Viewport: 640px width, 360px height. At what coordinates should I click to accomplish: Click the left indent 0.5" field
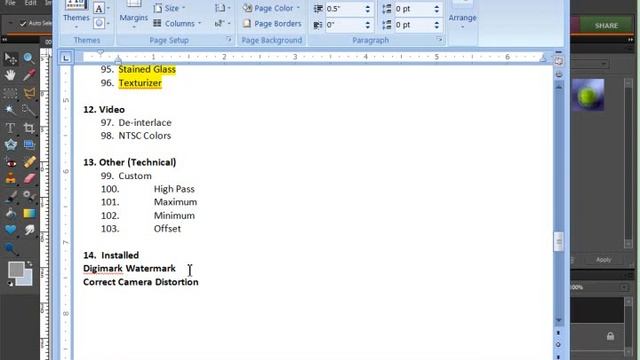pyautogui.click(x=344, y=9)
